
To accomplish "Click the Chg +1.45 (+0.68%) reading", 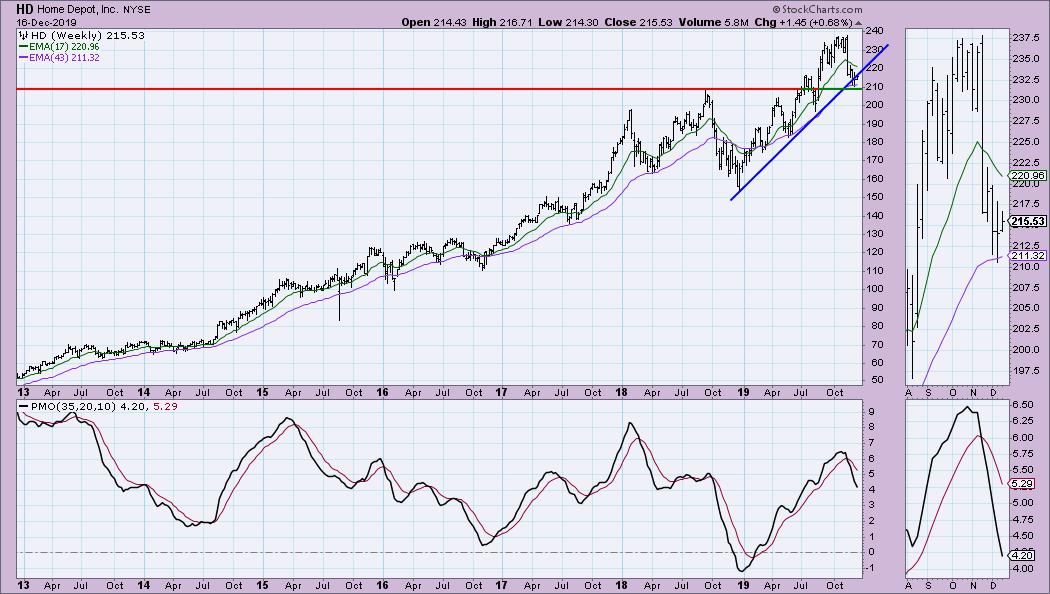I will [x=803, y=22].
